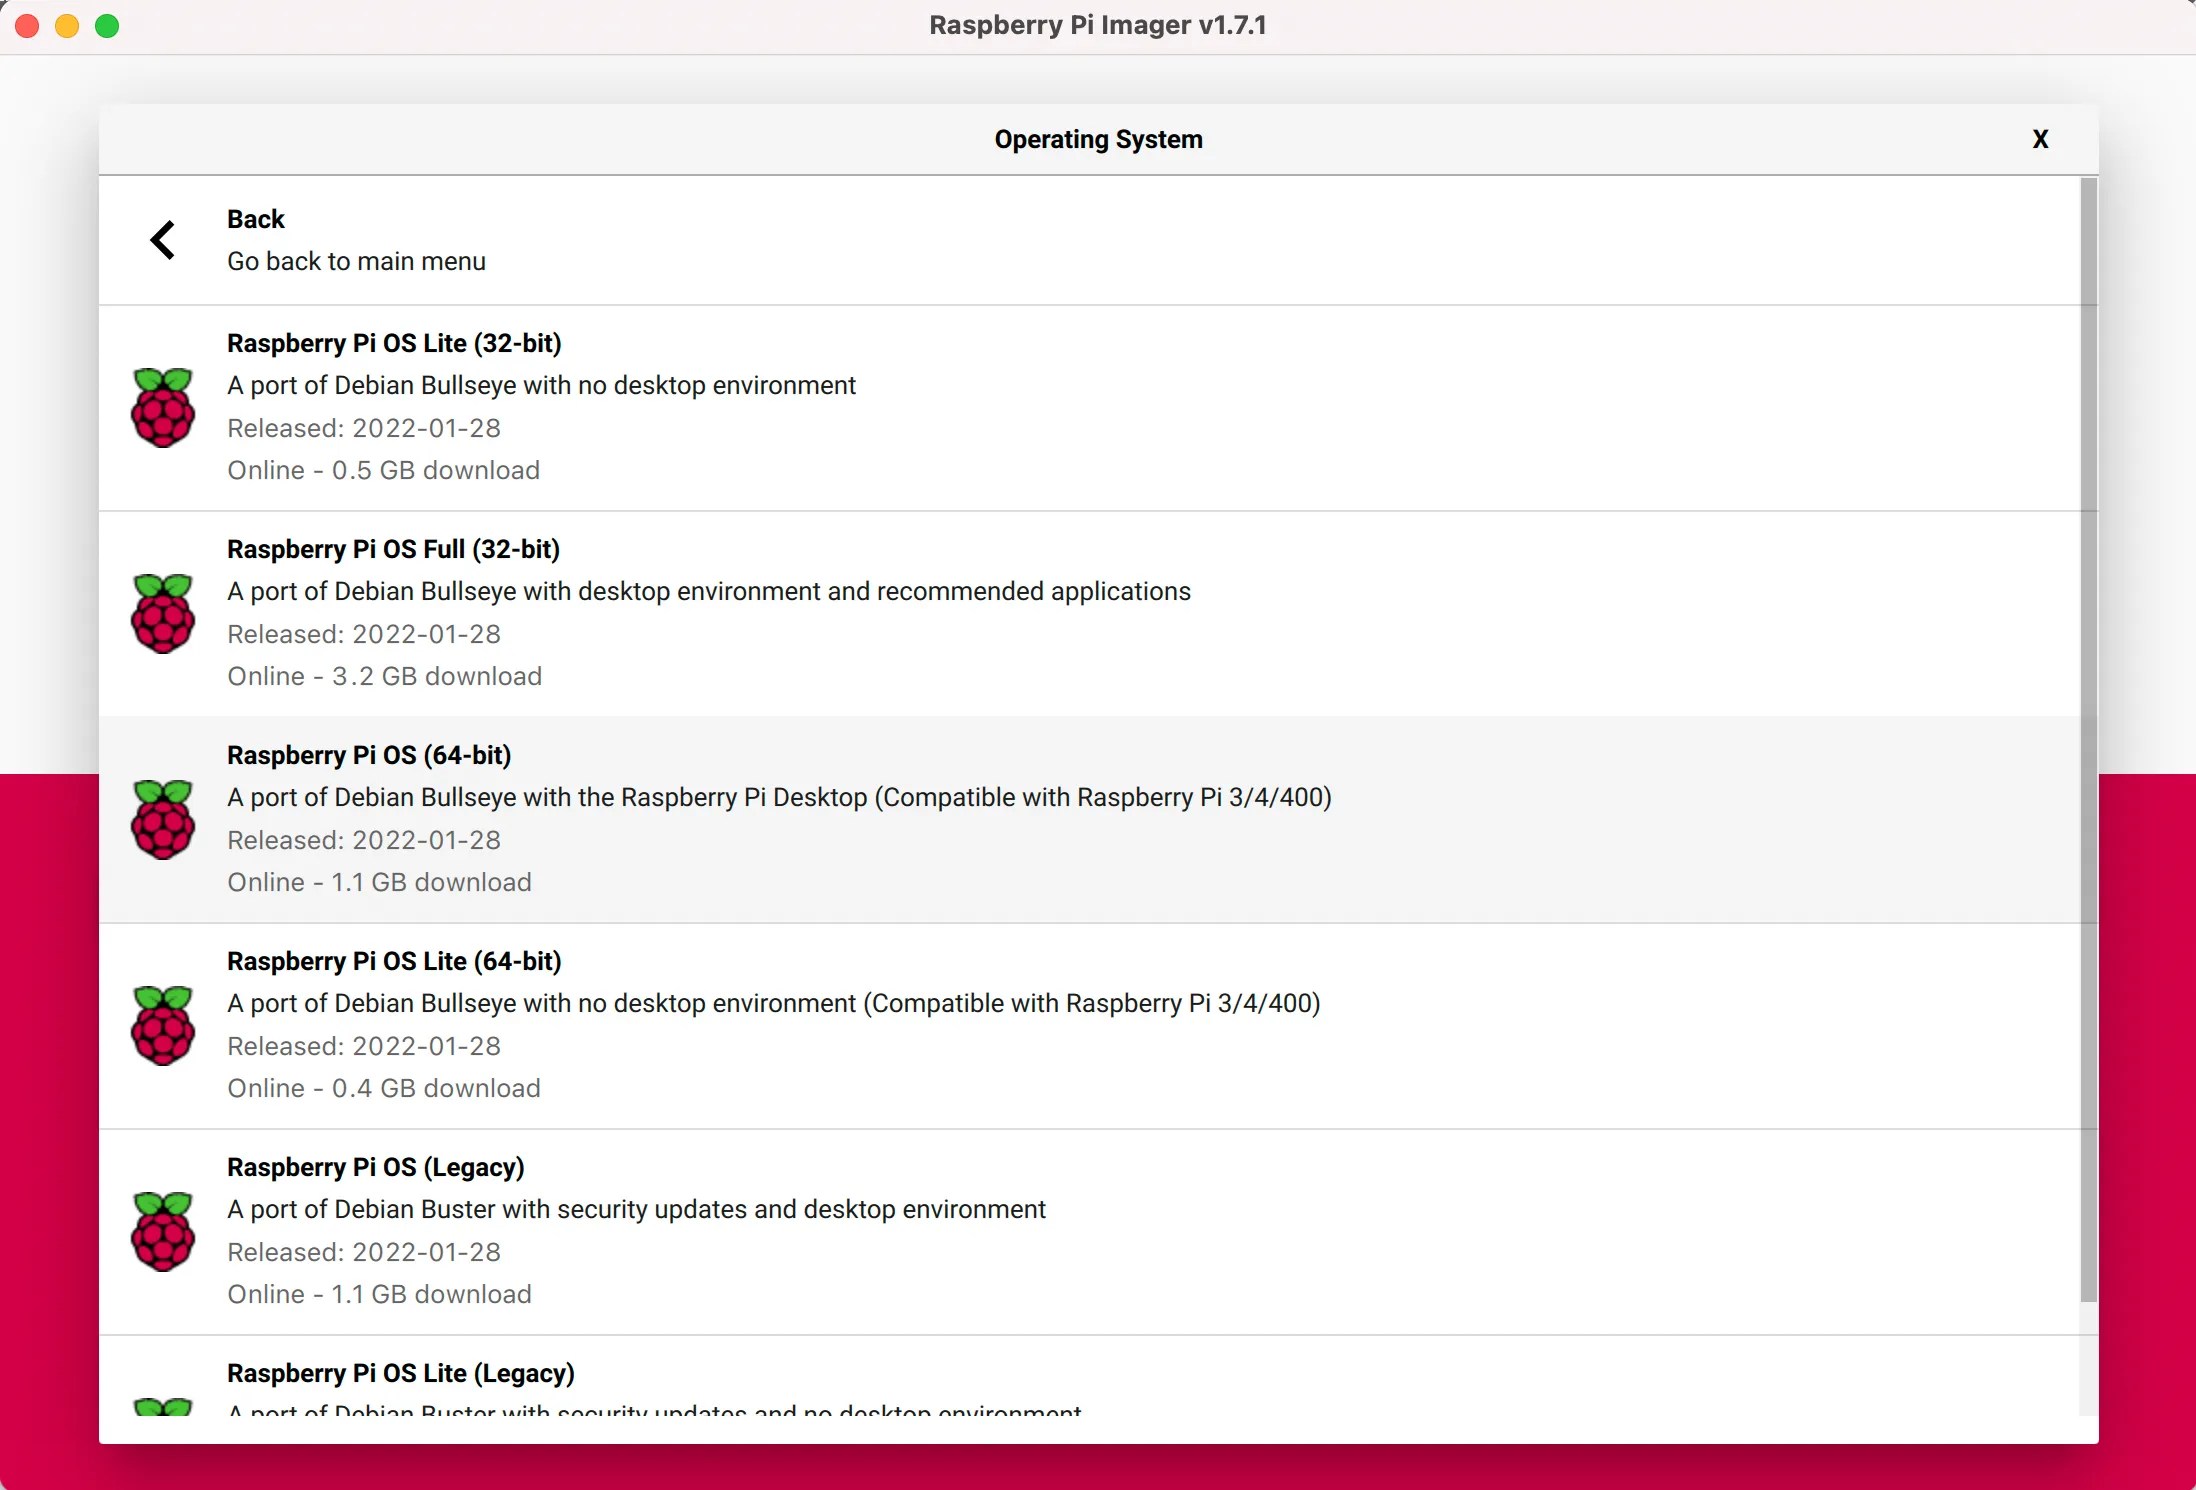Click the Raspberry Pi logo beside OS (64-bit)
This screenshot has width=2196, height=1490.
(163, 820)
